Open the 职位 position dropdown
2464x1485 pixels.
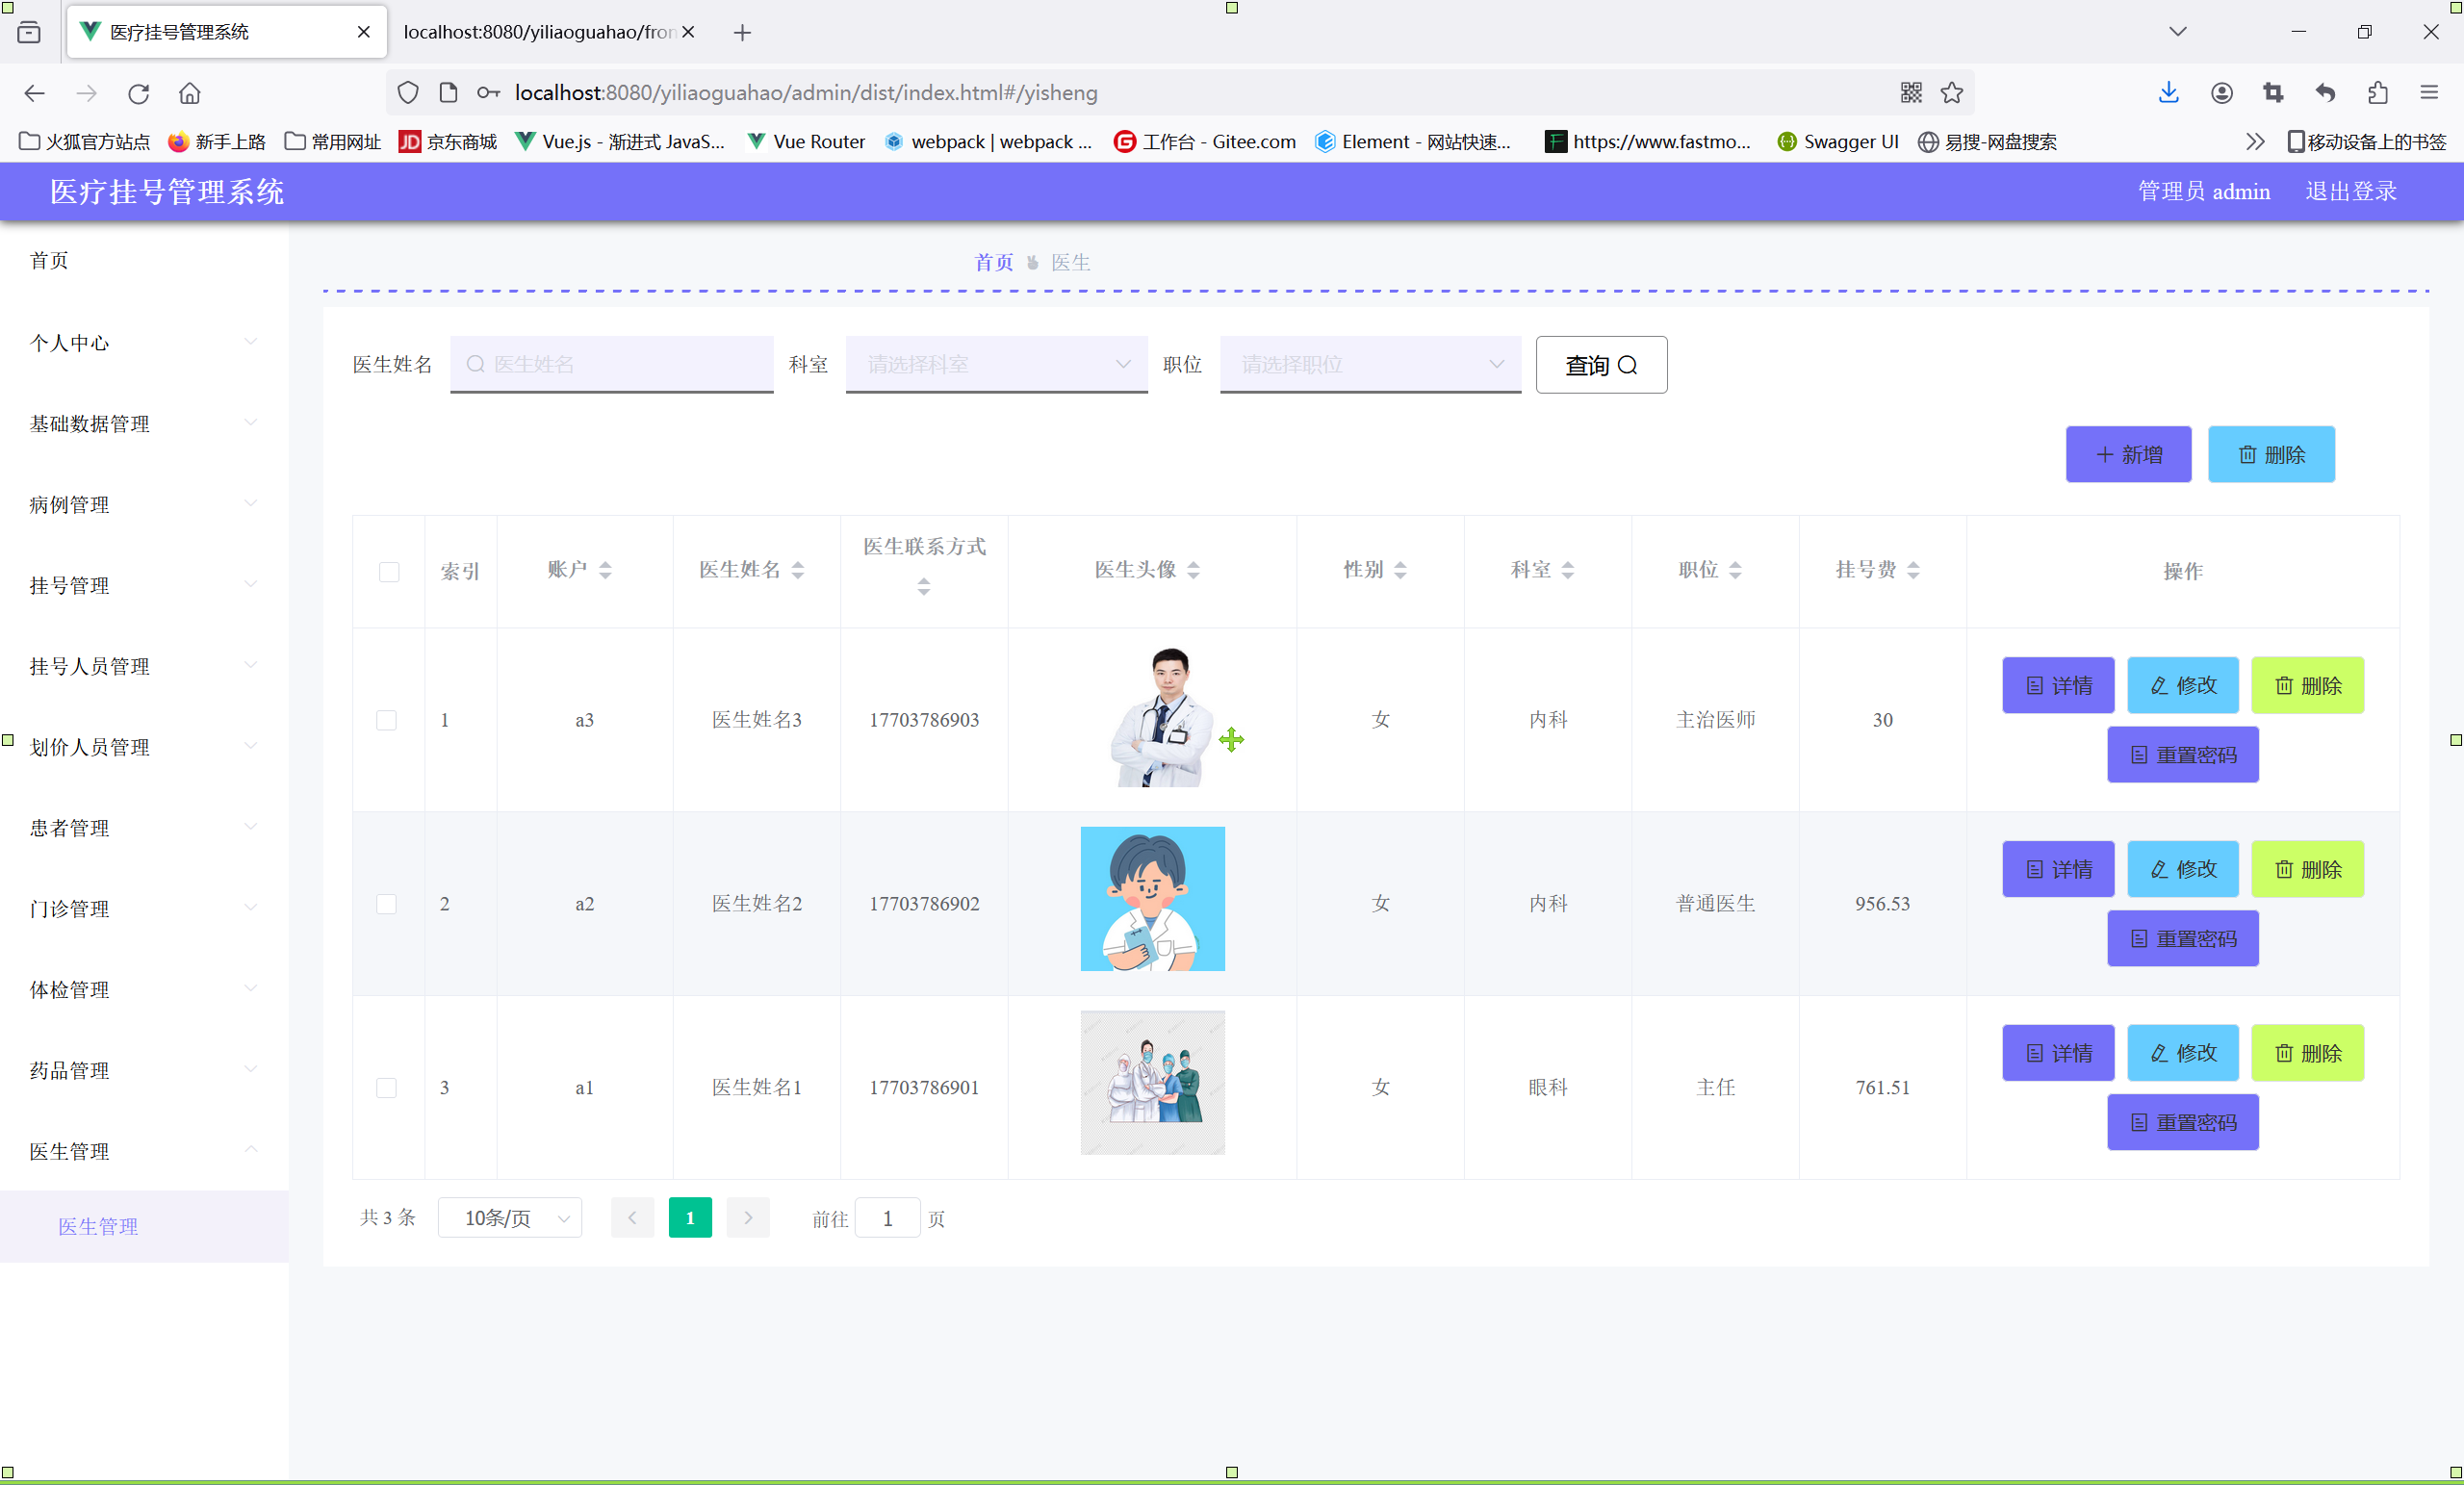pos(1370,365)
